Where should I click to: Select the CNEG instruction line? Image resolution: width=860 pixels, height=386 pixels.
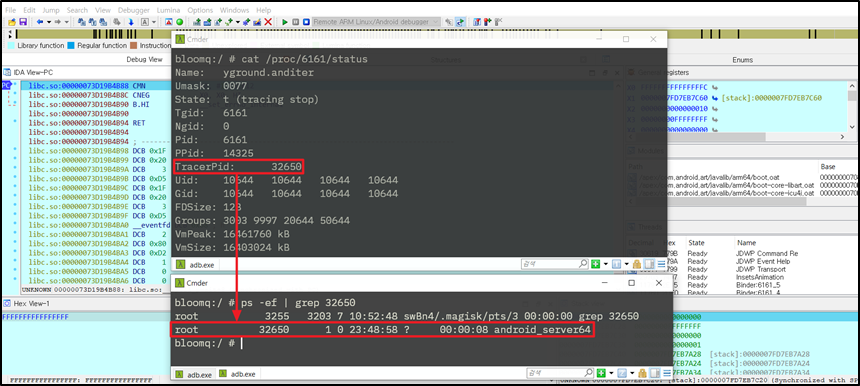click(96, 95)
